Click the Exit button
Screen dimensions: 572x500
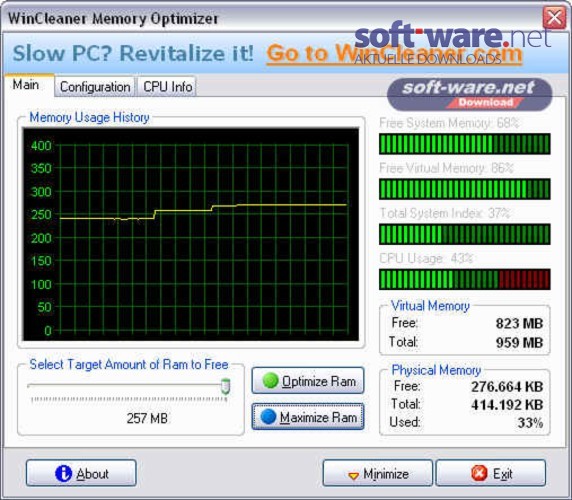(x=491, y=473)
